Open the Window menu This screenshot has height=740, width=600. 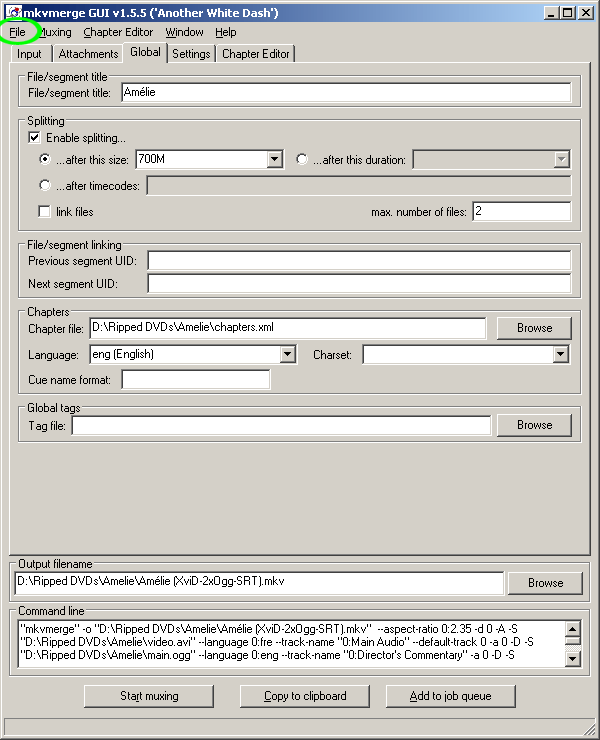[184, 32]
